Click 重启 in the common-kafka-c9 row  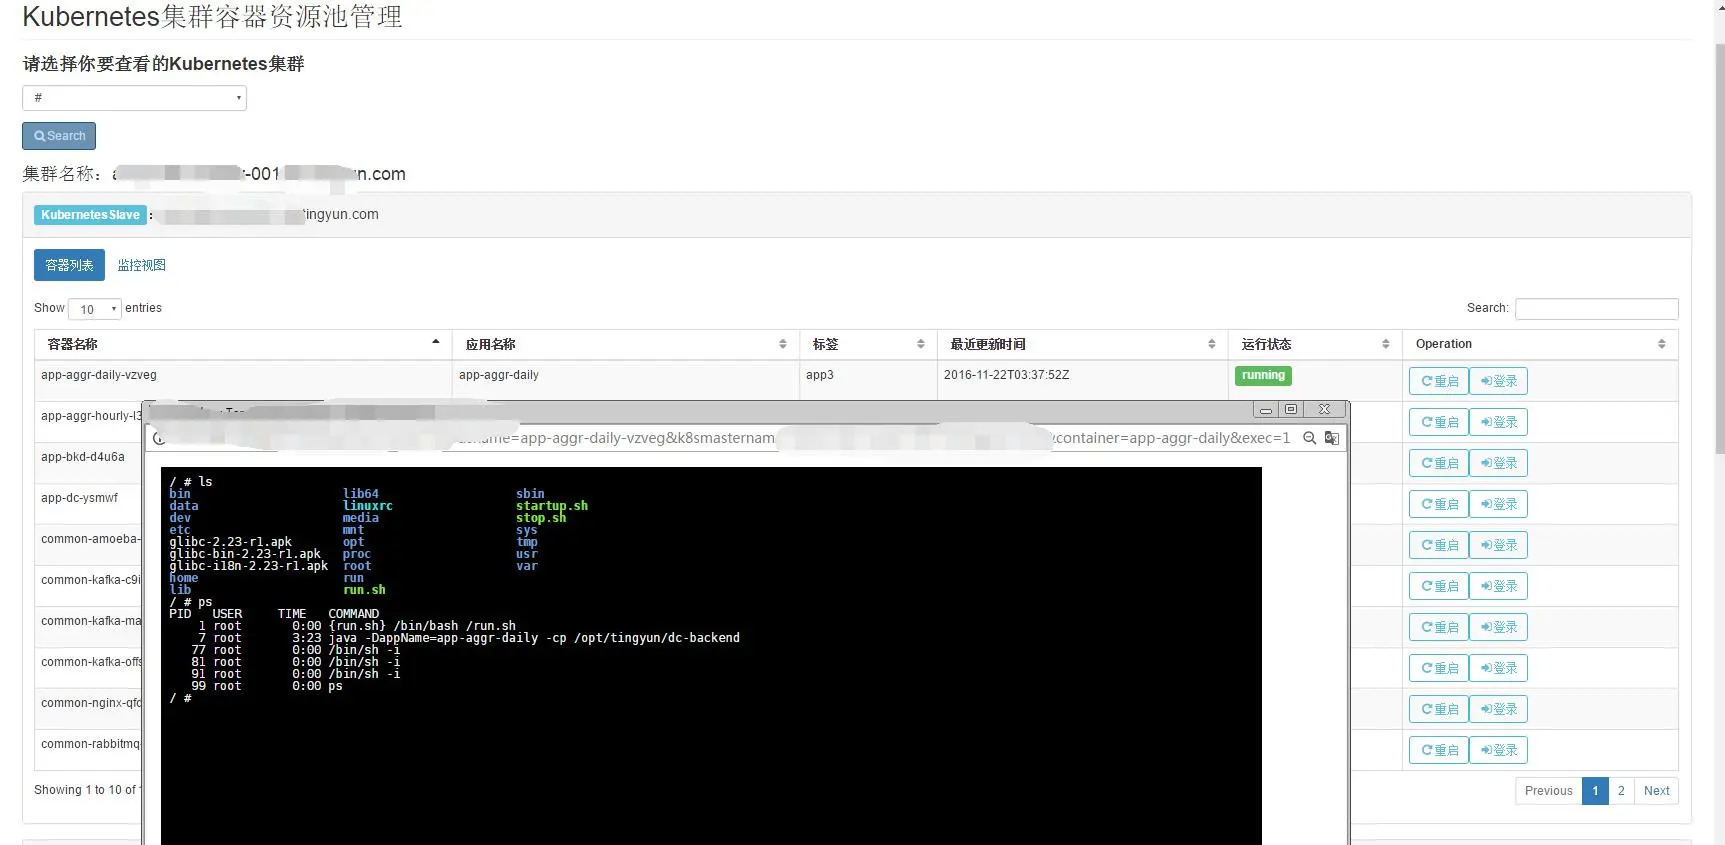coord(1439,586)
